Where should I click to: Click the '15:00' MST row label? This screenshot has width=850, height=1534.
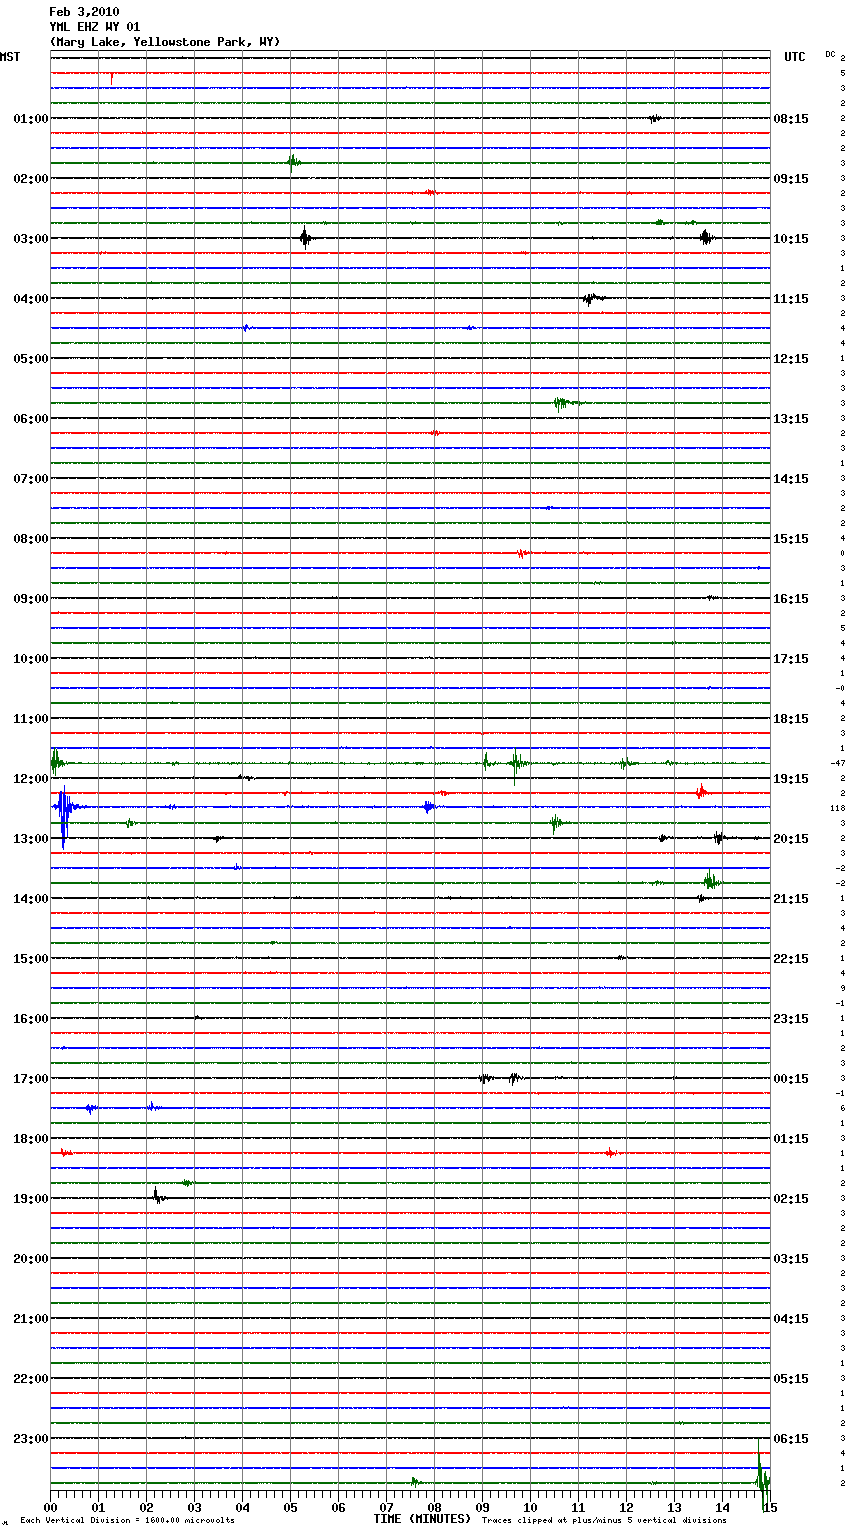pyautogui.click(x=31, y=959)
